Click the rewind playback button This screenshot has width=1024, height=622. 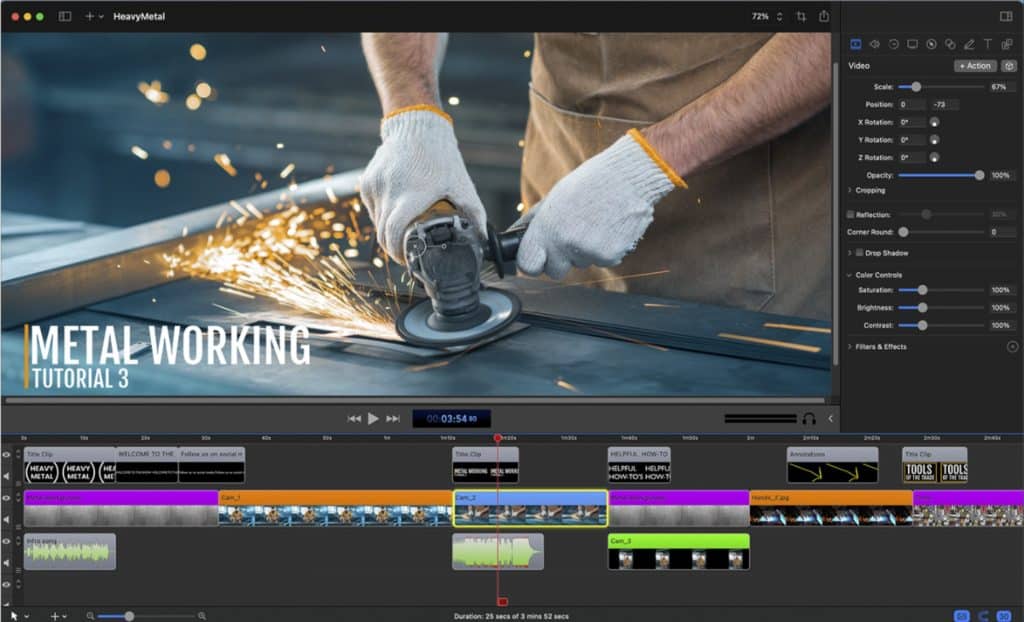(x=354, y=419)
